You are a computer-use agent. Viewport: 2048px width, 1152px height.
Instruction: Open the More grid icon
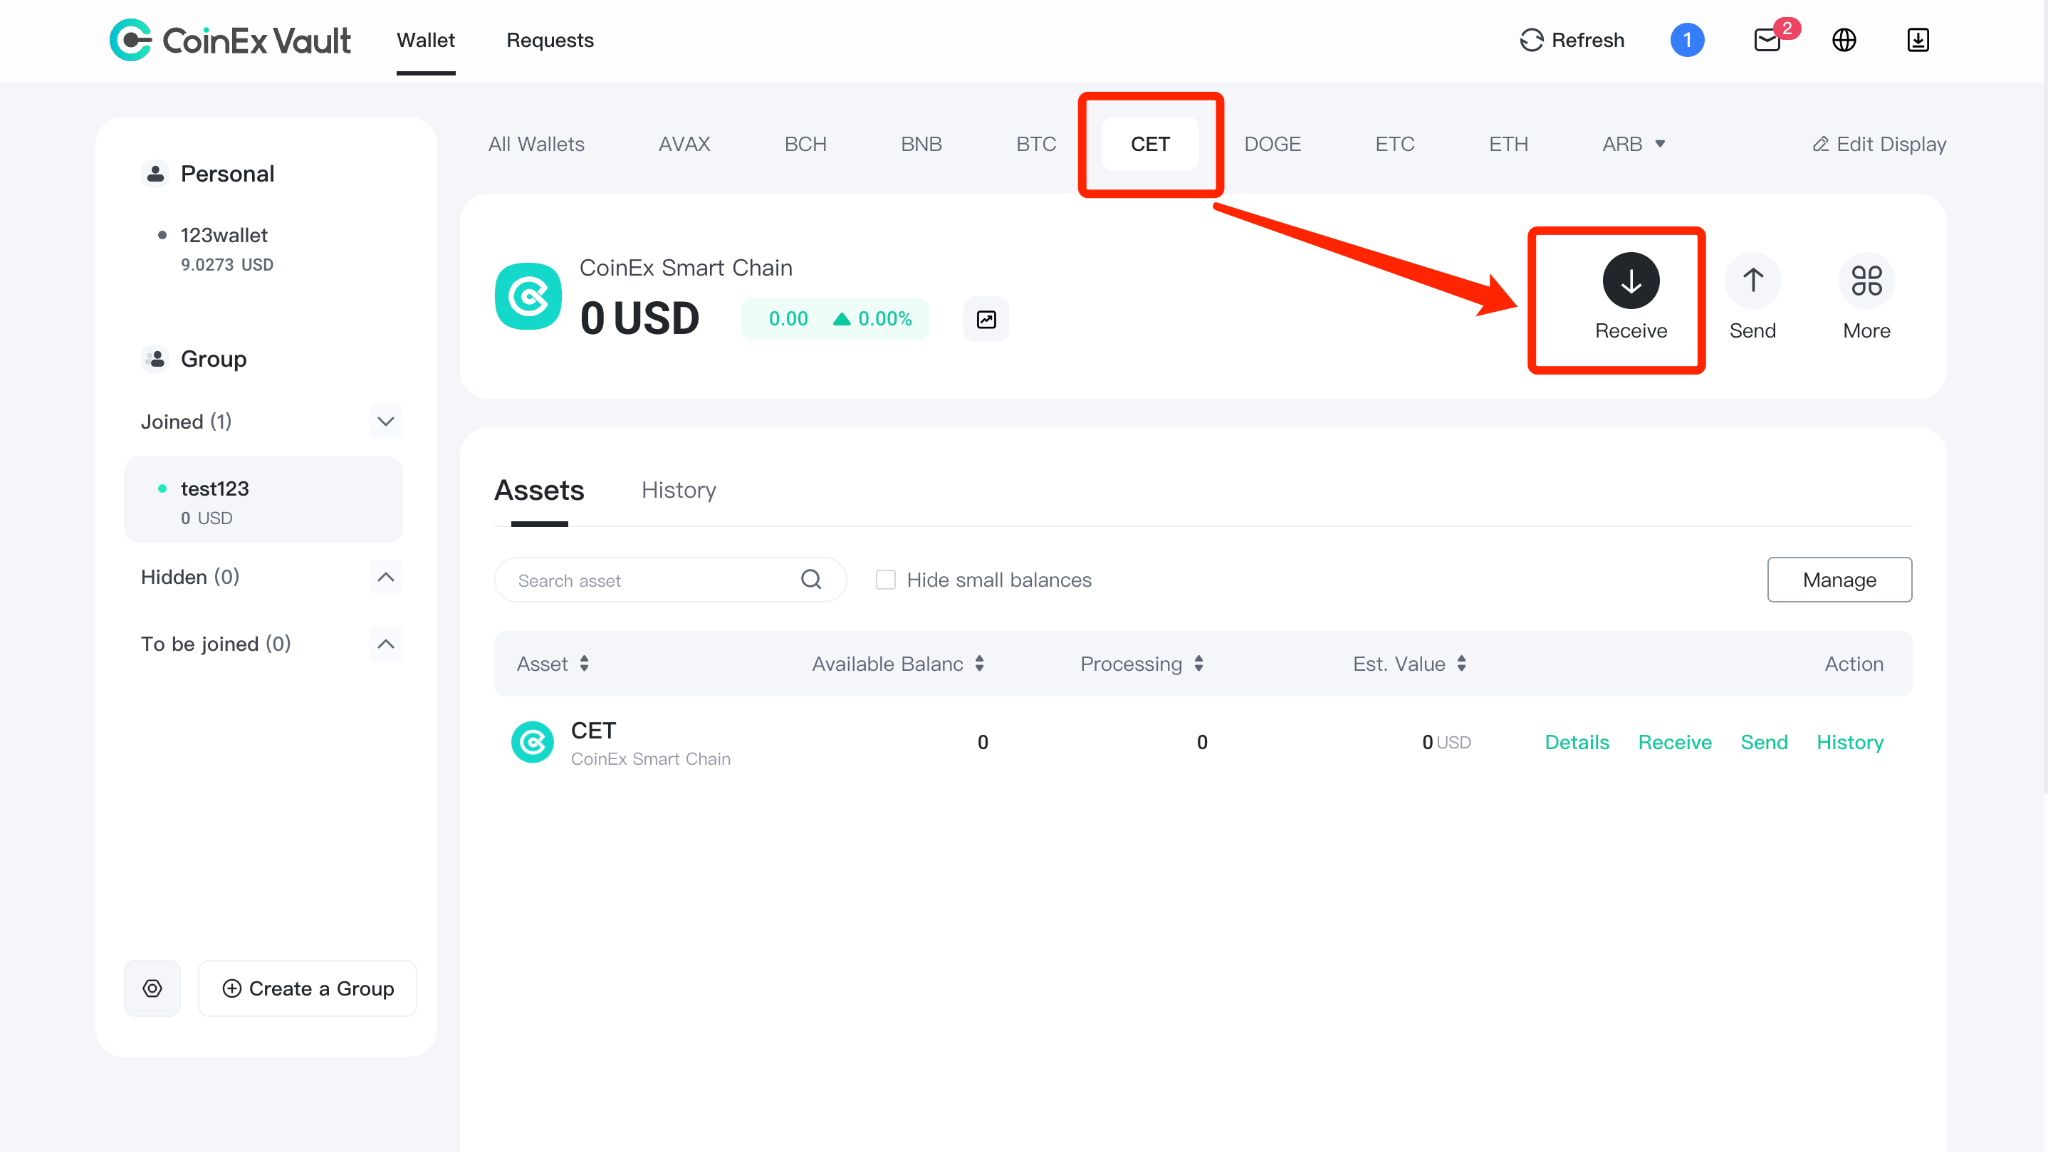tap(1866, 281)
